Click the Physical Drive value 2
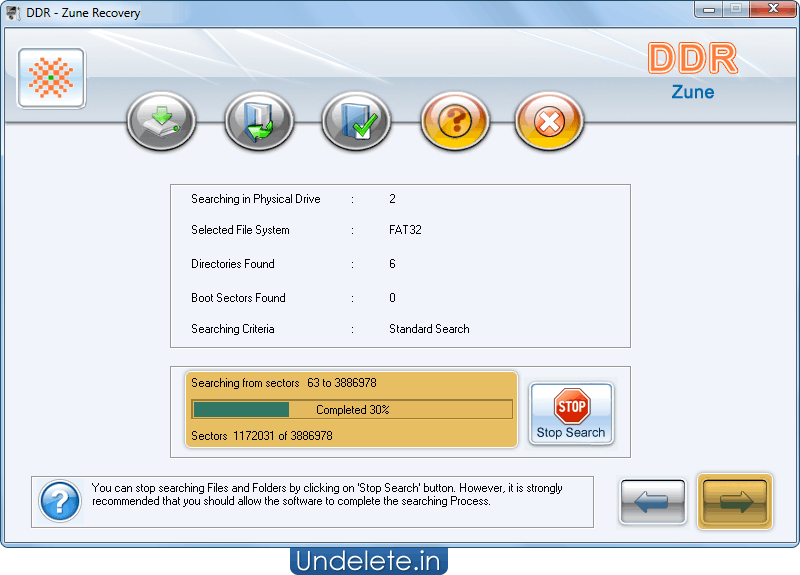The width and height of the screenshot is (800, 575). pos(392,199)
